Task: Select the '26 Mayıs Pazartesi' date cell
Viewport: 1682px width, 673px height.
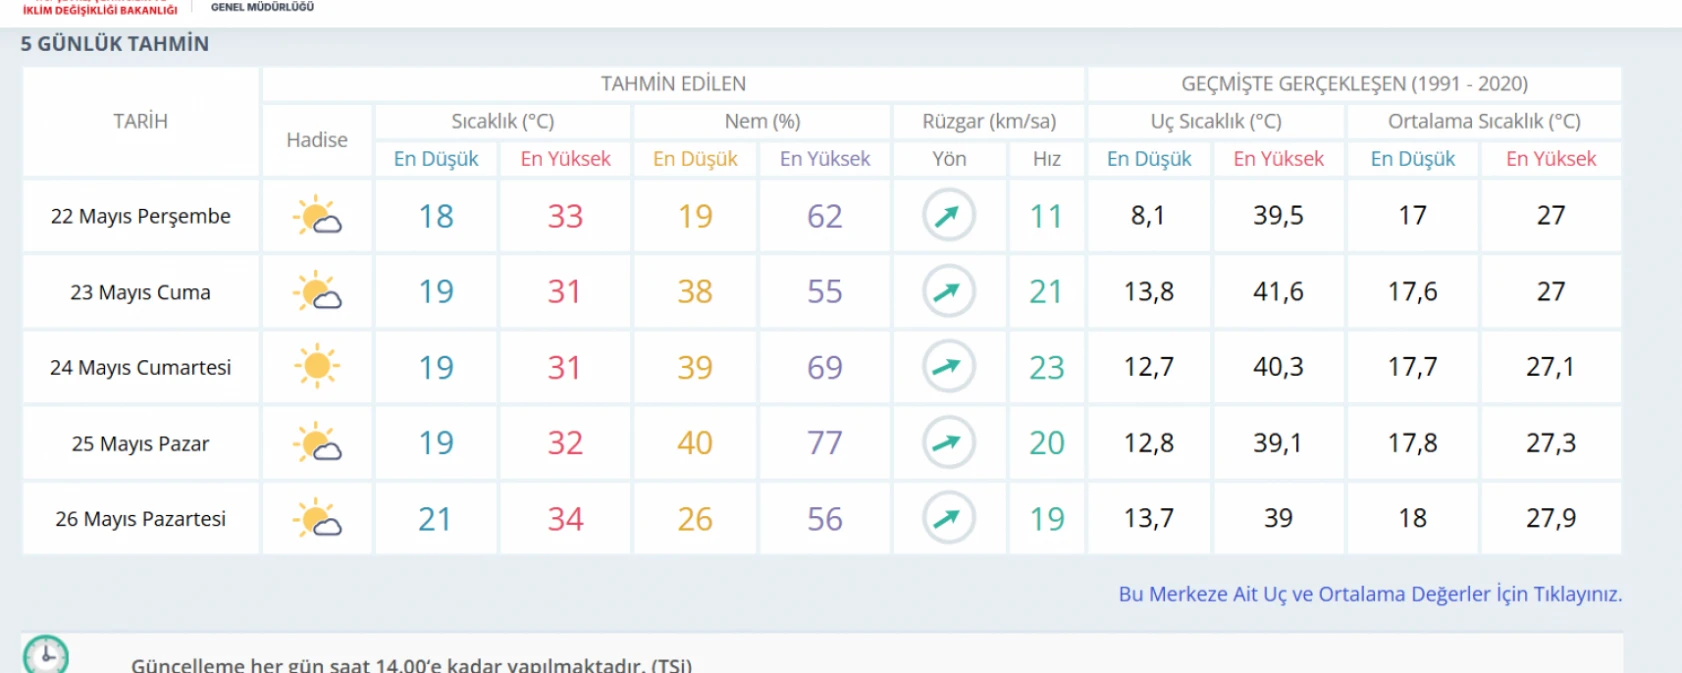Action: 141,519
